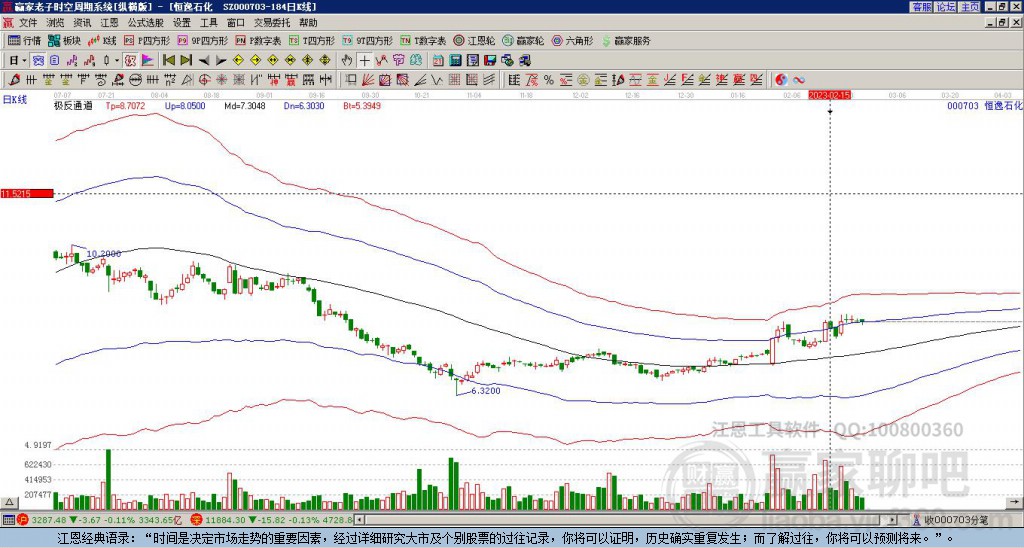Open the 客服 link
This screenshot has height=548, width=1024.
(x=921, y=6)
